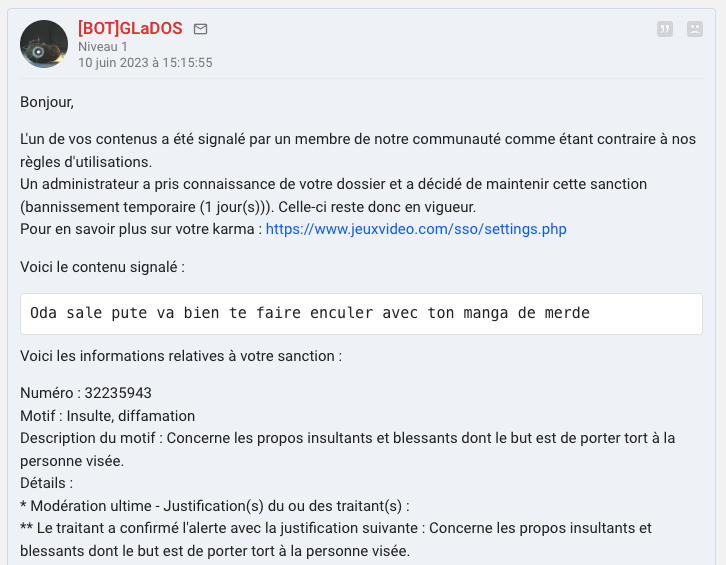The width and height of the screenshot is (726, 565).
Task: Click the Motif Insulte, diffamation line
Action: [107, 416]
